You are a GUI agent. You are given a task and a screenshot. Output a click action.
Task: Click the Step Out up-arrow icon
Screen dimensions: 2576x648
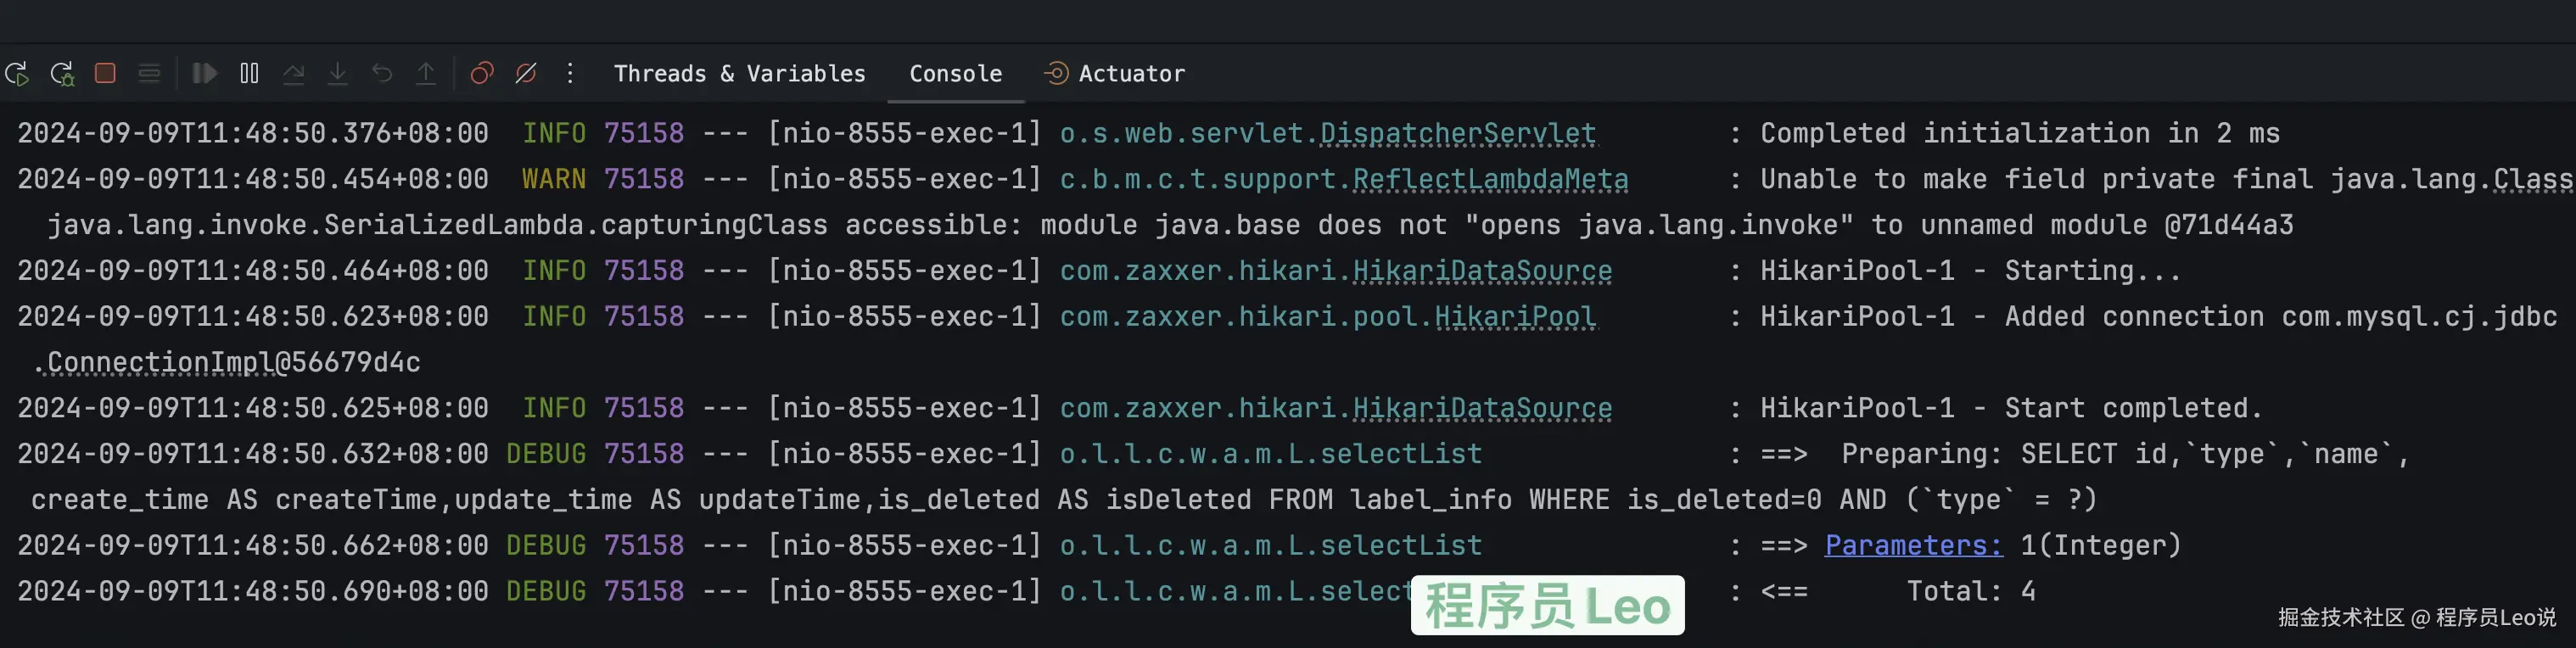click(x=426, y=74)
